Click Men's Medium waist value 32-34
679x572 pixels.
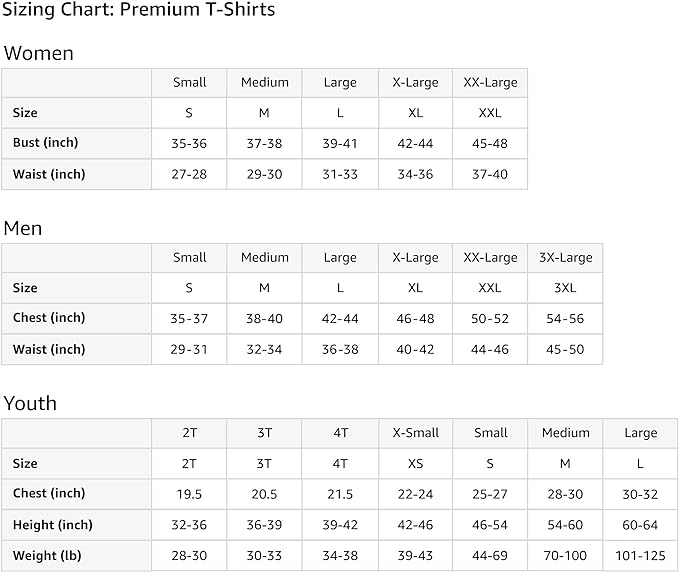pyautogui.click(x=264, y=349)
